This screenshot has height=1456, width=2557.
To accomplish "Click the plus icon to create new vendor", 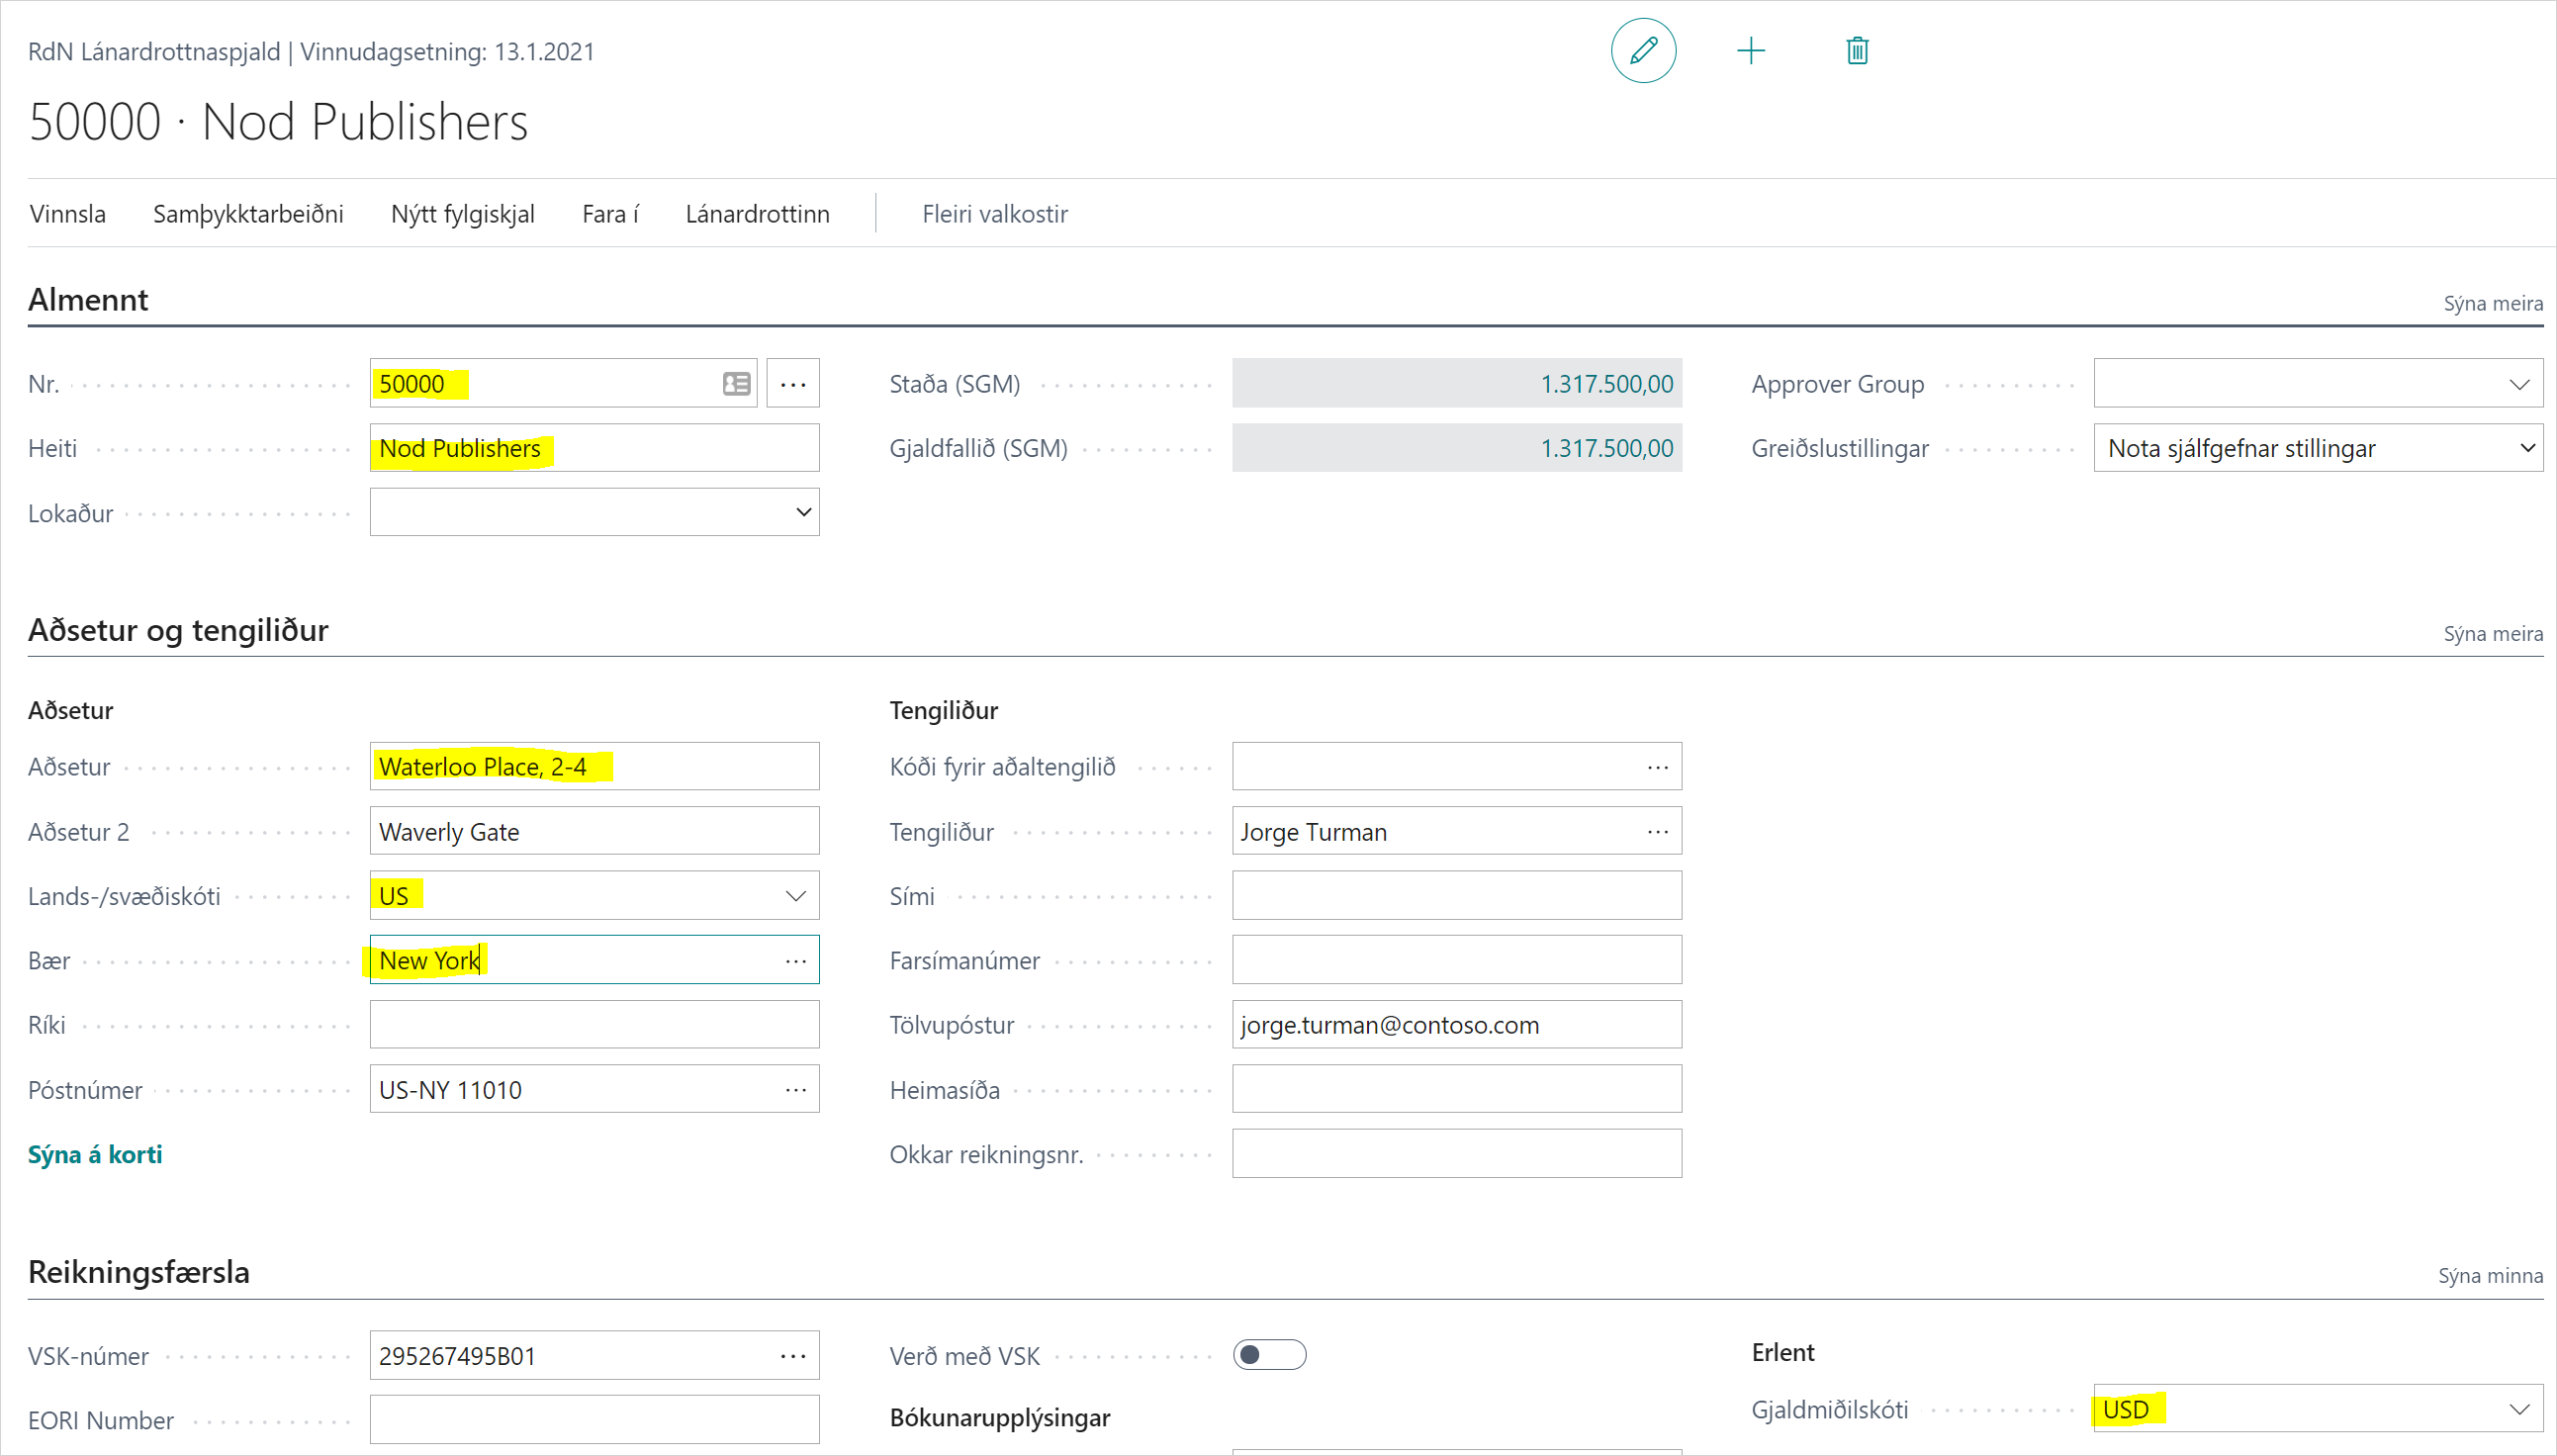I will 1751,50.
